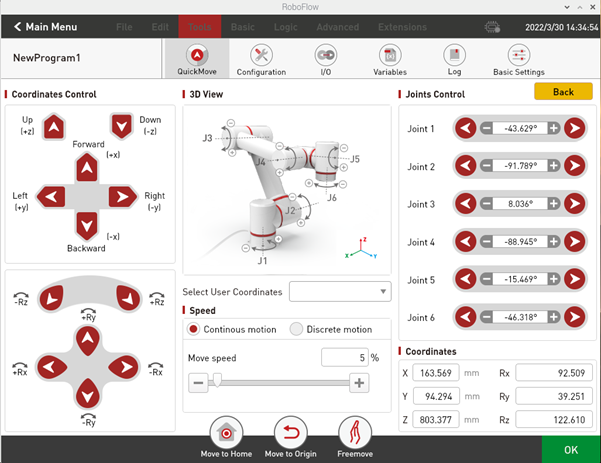Open the Variables tab
601x463 pixels.
tap(390, 56)
